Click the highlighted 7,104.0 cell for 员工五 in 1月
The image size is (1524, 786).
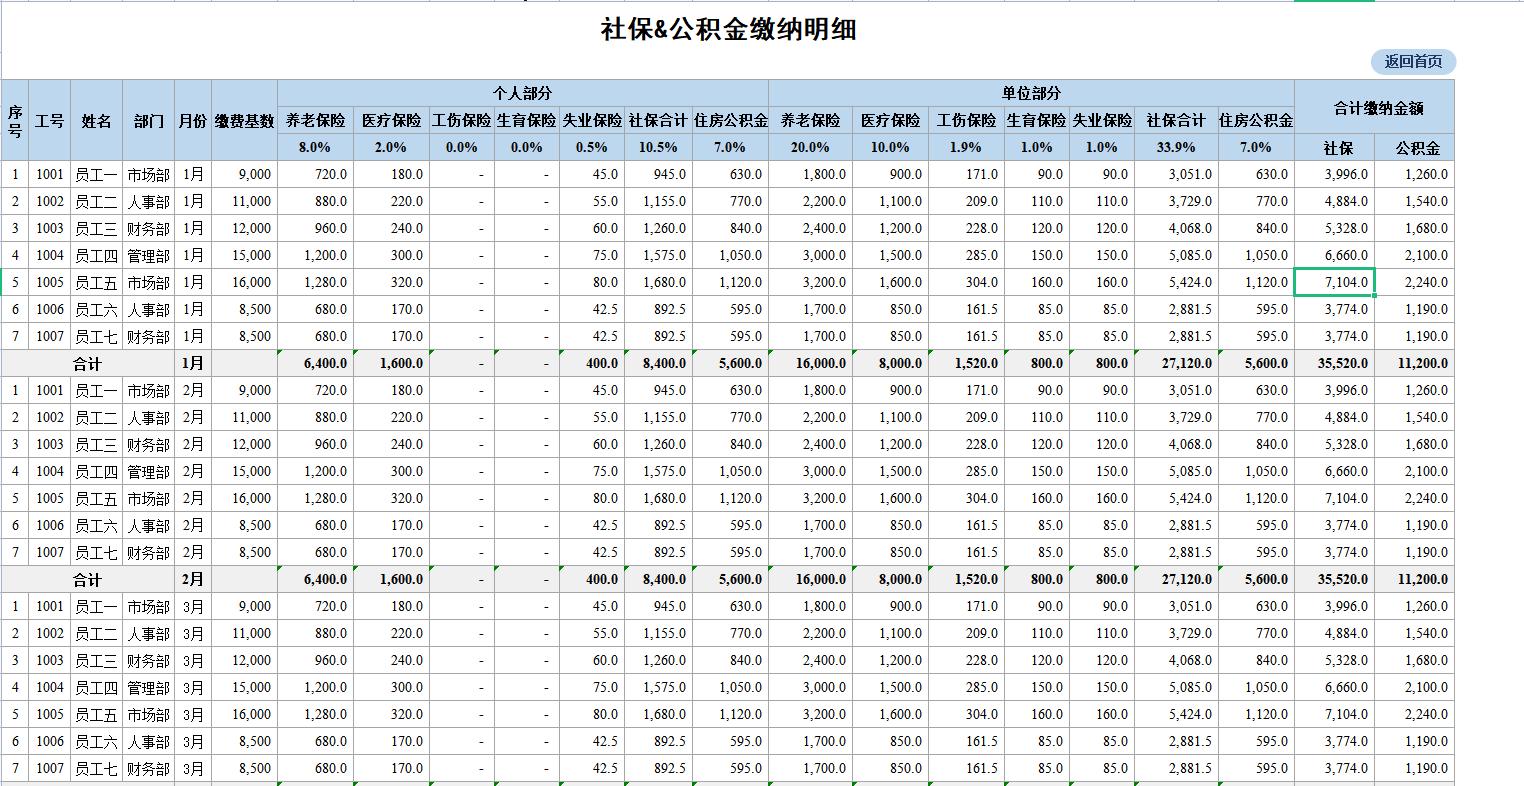point(1334,282)
